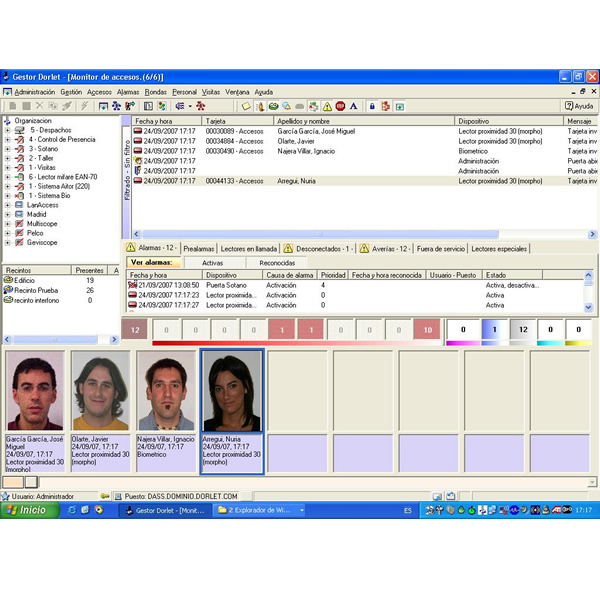Switch to the Prealarmas tab
The height and width of the screenshot is (600, 600).
pyautogui.click(x=199, y=249)
